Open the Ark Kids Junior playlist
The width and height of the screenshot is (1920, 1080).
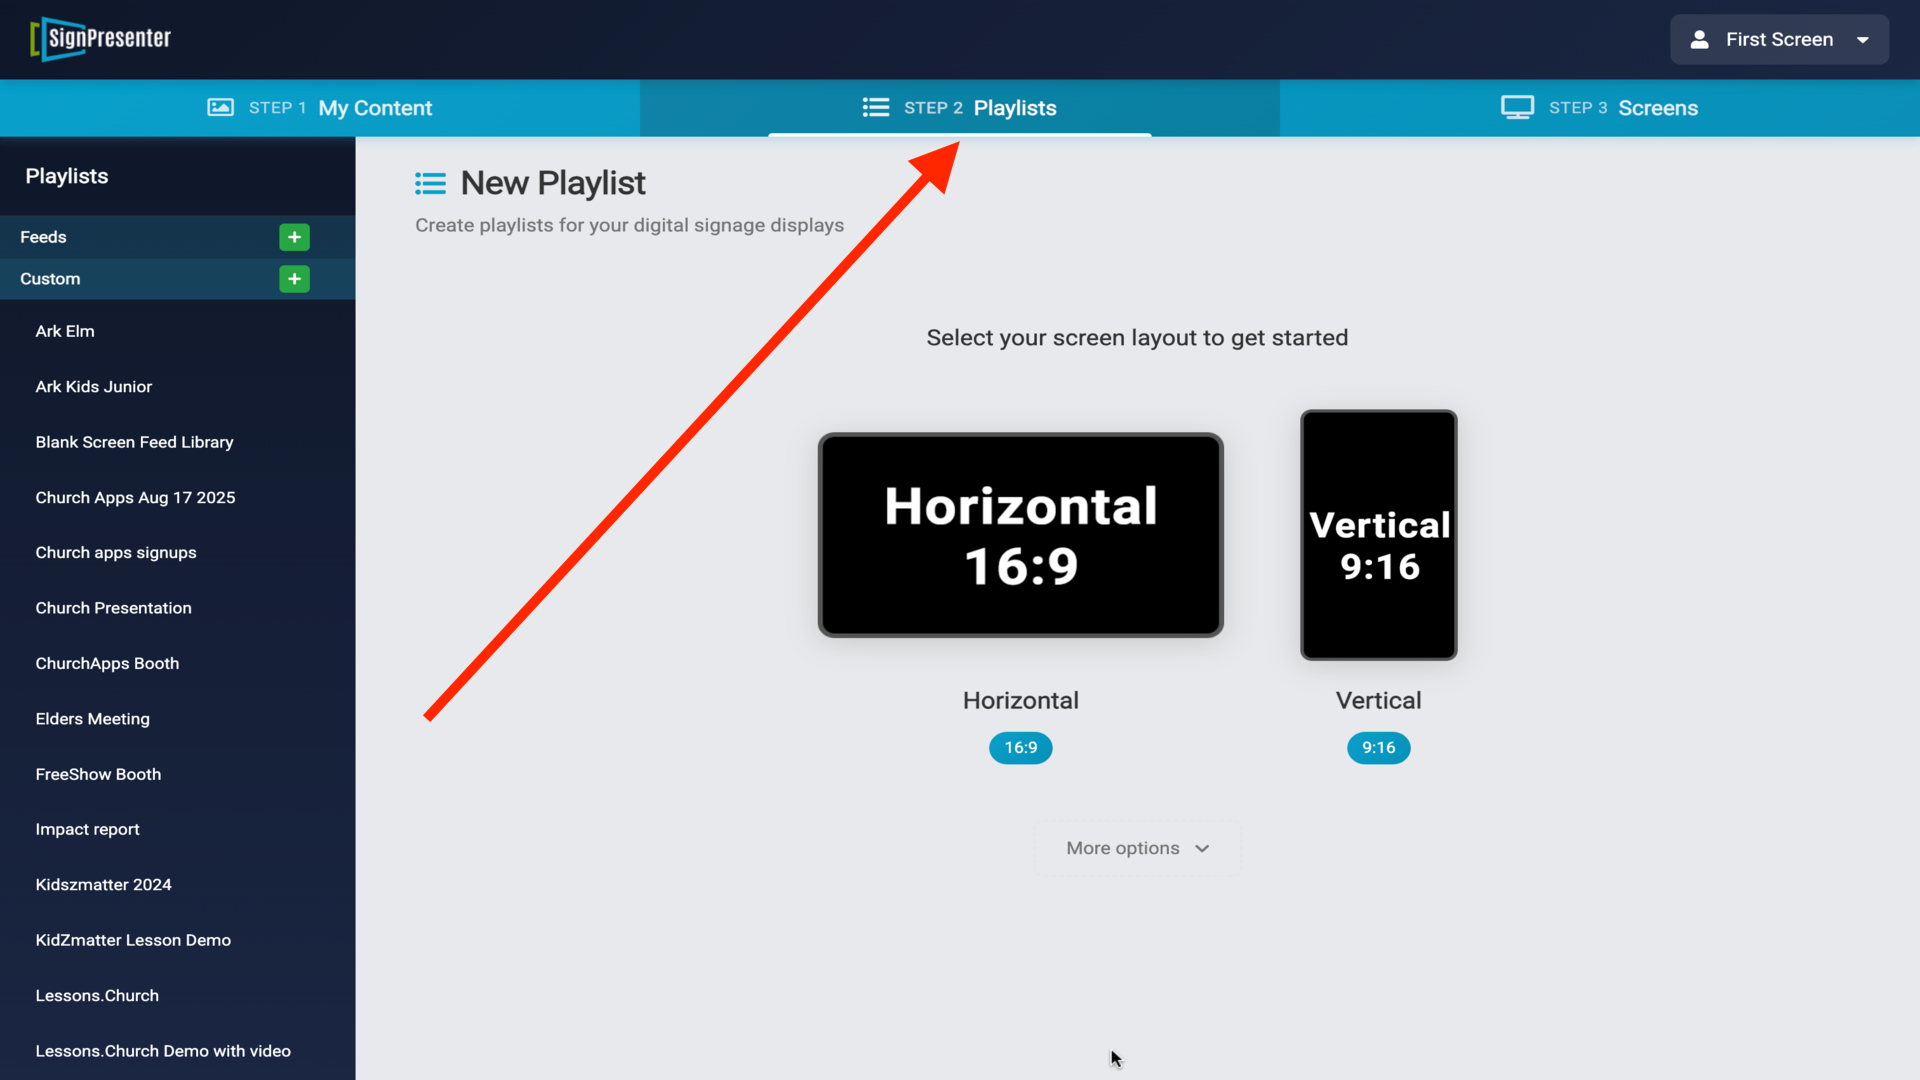coord(94,387)
